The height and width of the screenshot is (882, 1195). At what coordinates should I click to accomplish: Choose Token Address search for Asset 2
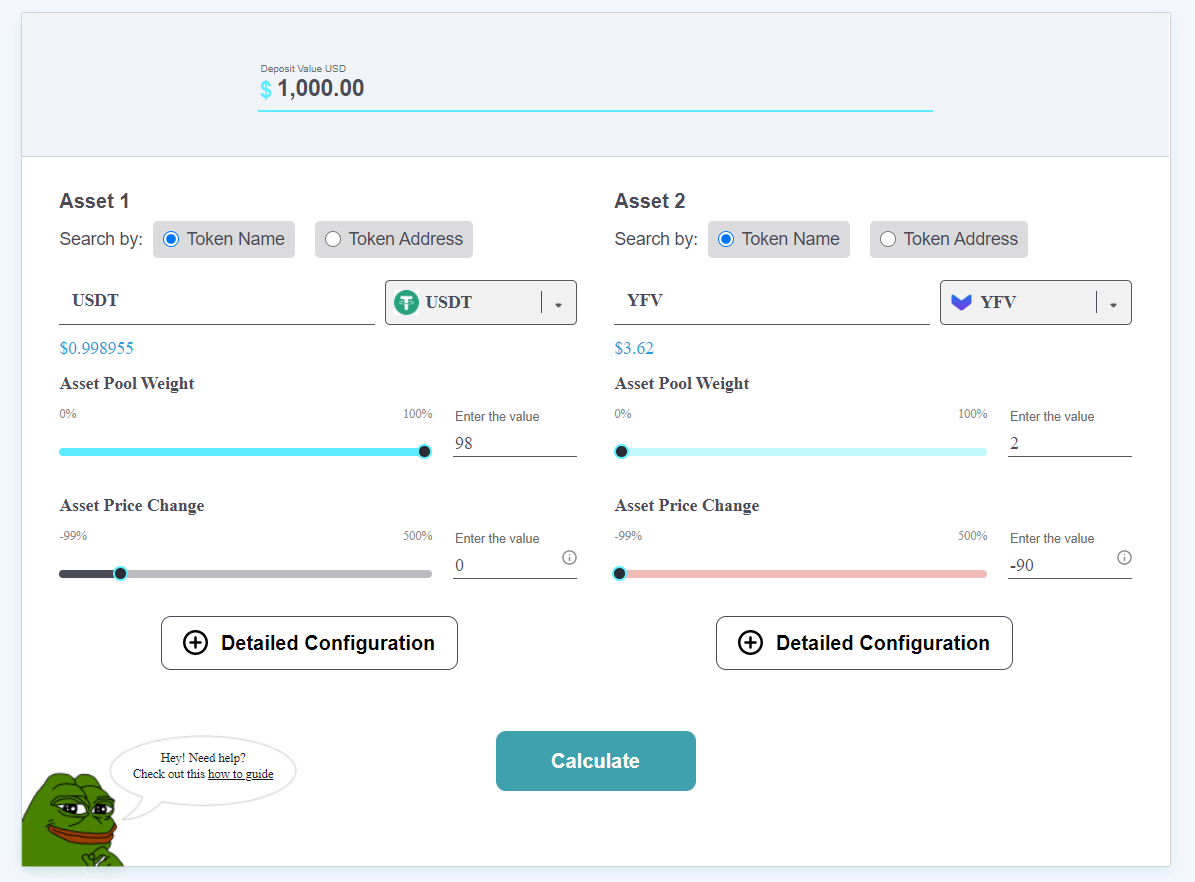888,239
